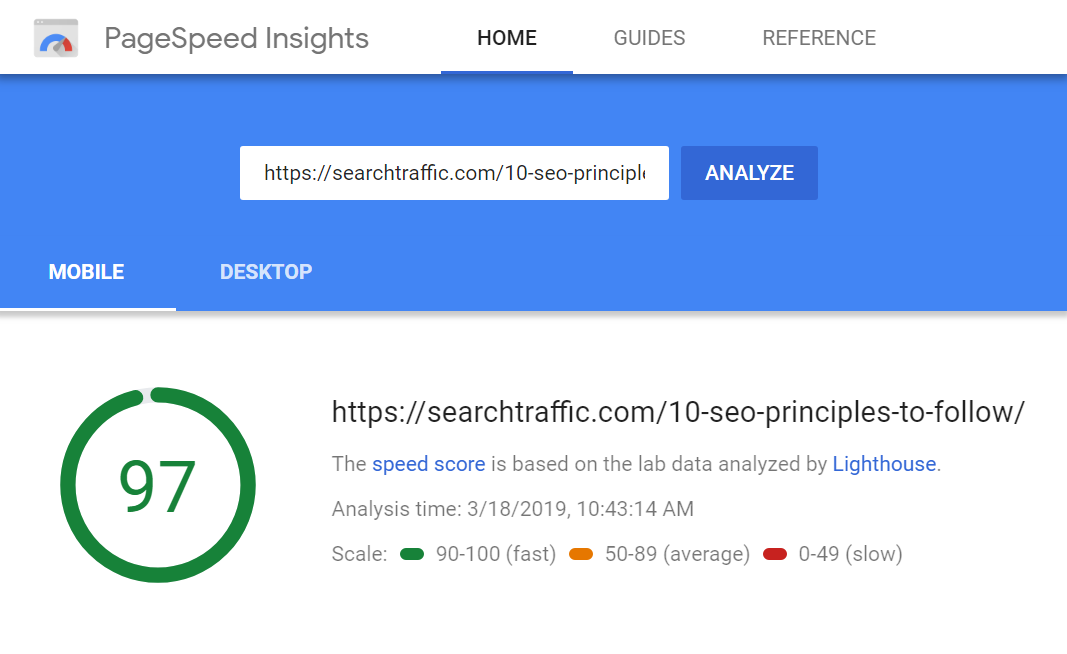Open the speed score link

coord(429,464)
